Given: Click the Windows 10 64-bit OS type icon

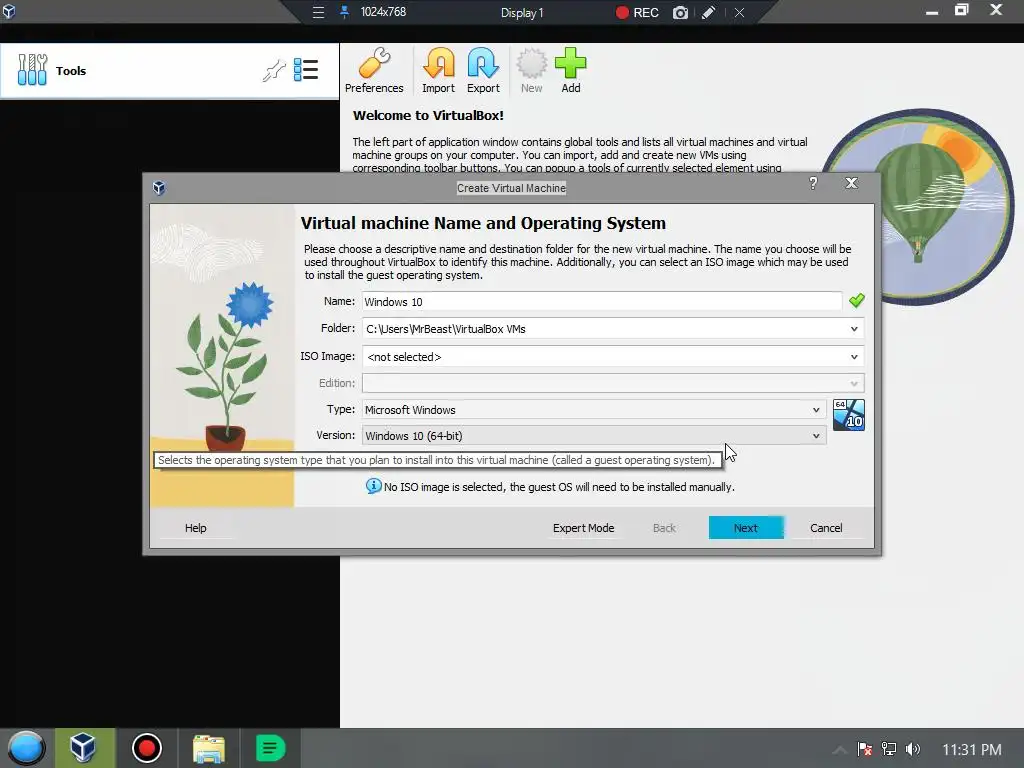Looking at the screenshot, I should click(848, 415).
